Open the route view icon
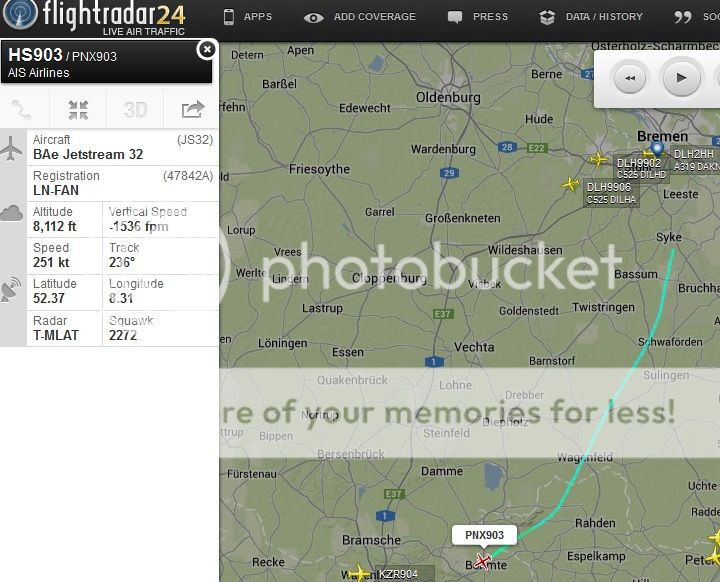Screen dimensions: 720x582 pos(21,110)
